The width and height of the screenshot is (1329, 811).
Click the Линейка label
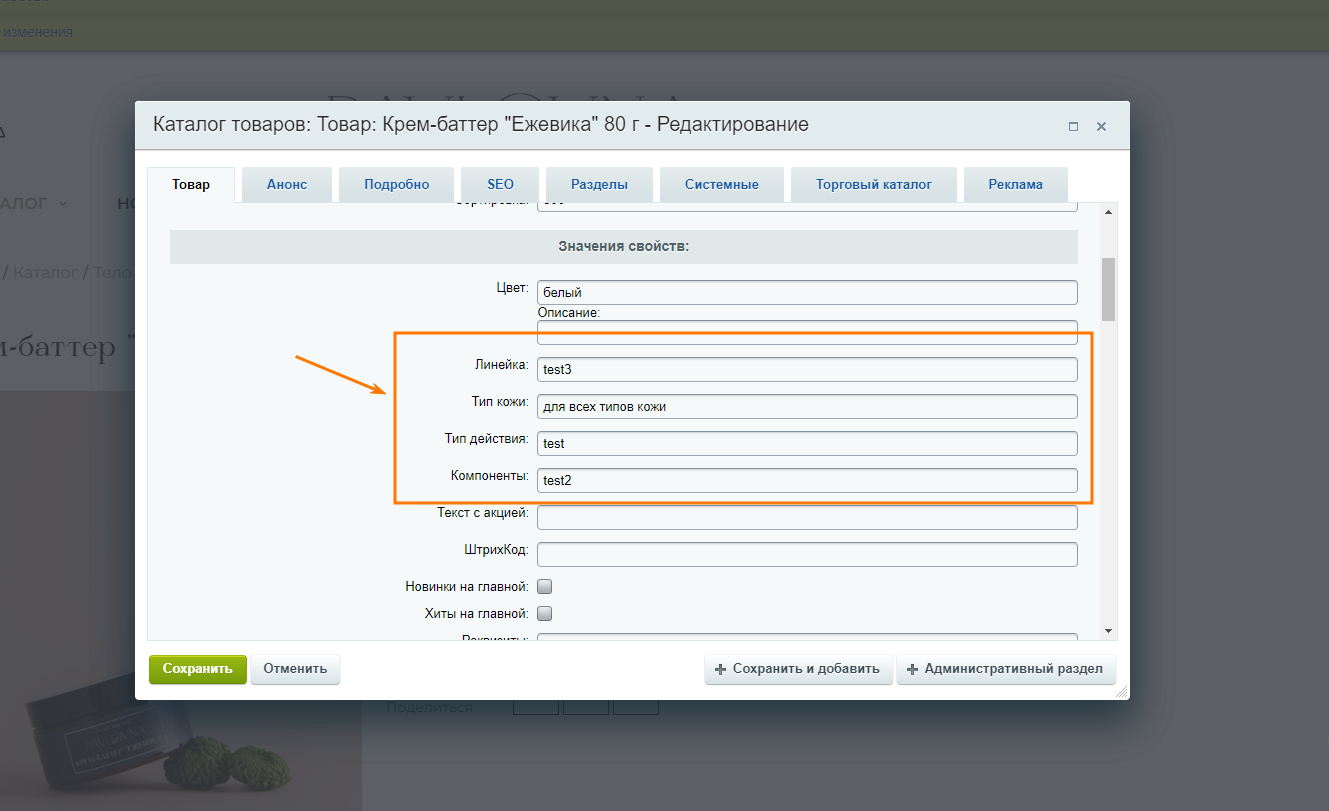click(502, 365)
